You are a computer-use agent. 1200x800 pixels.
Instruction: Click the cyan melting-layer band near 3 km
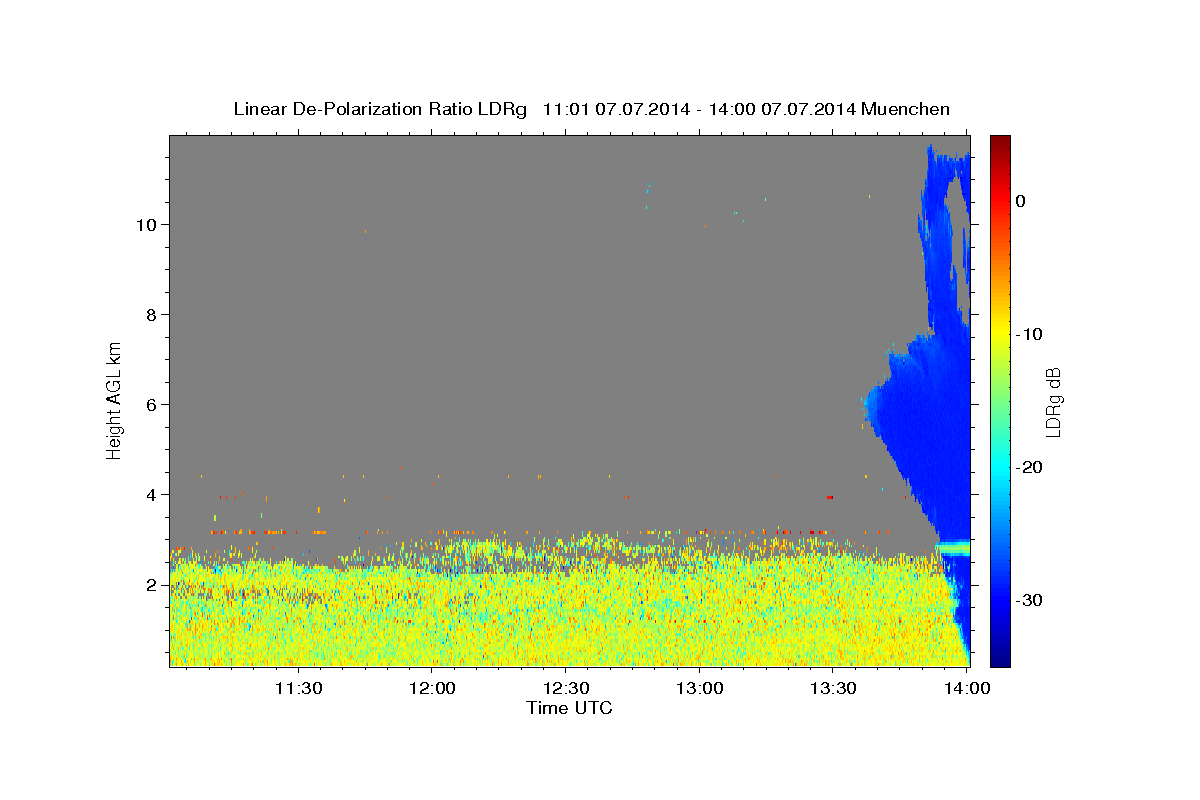pyautogui.click(x=954, y=547)
